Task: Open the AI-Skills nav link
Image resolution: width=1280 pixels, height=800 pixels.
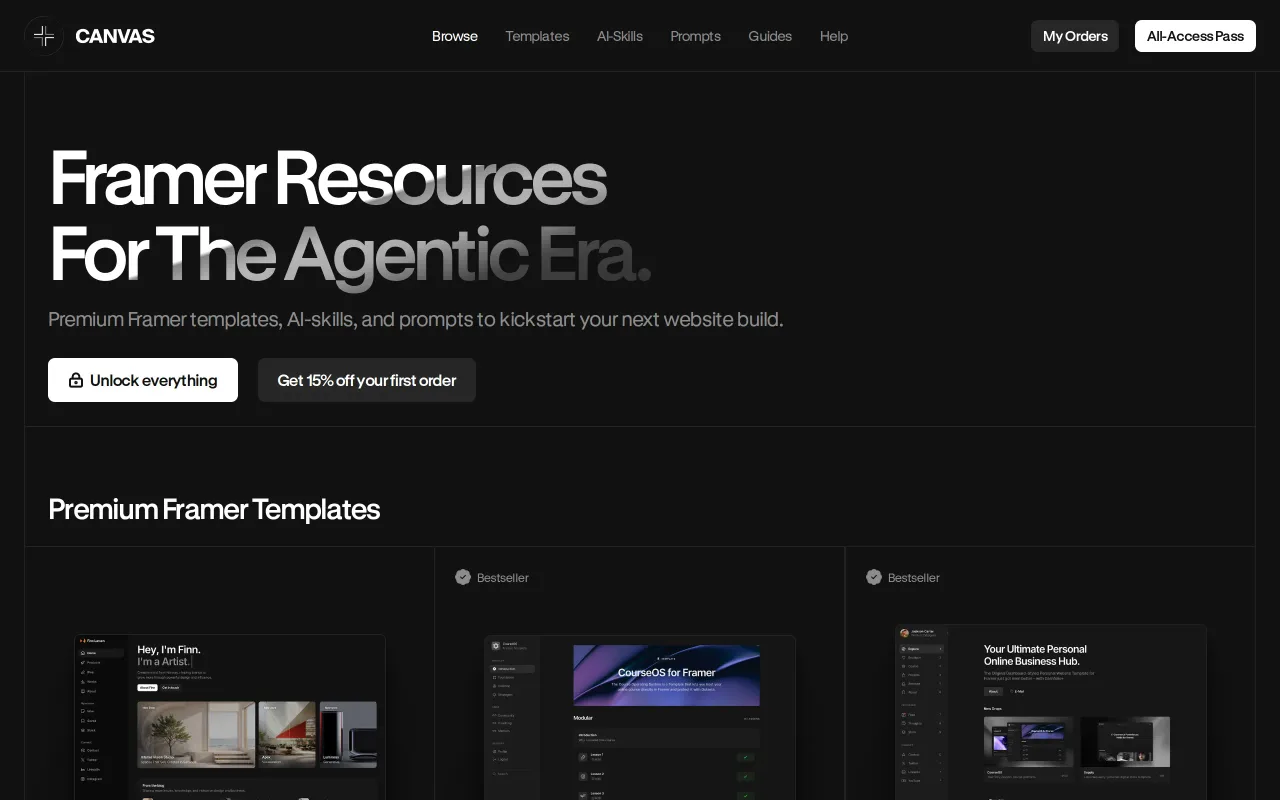Action: point(620,36)
